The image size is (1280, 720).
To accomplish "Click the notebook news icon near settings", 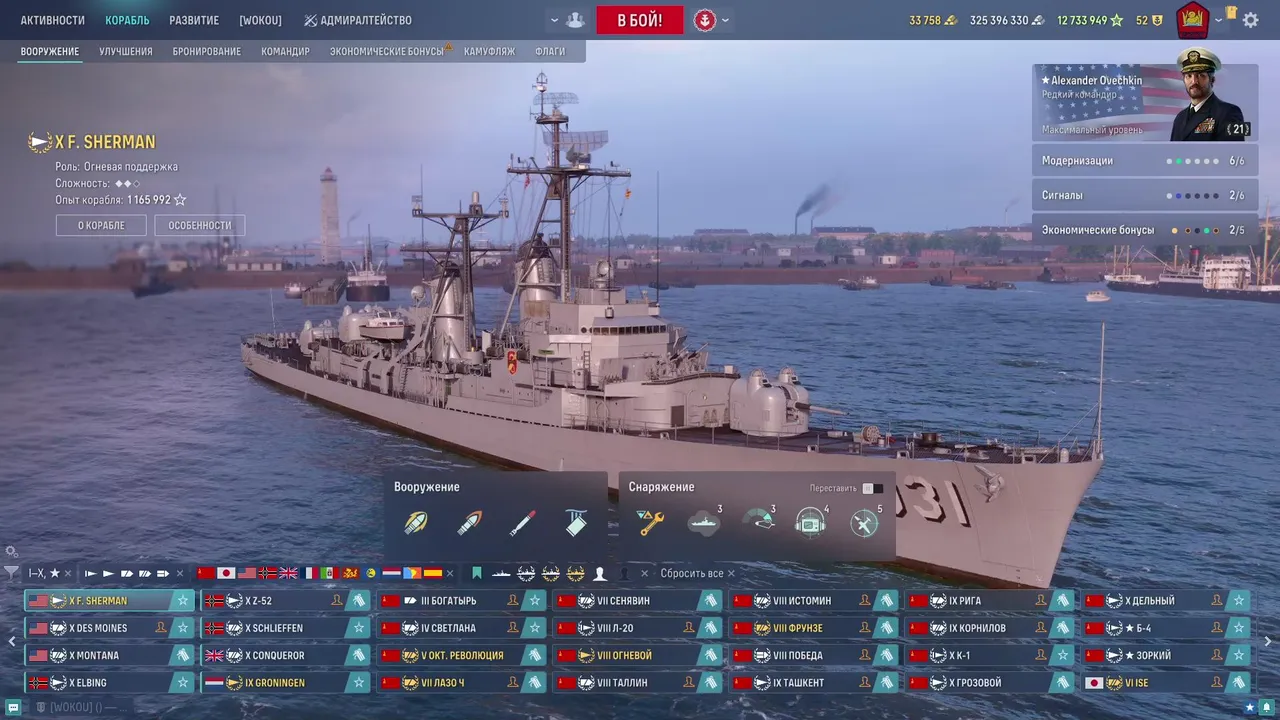I will [x=1232, y=14].
